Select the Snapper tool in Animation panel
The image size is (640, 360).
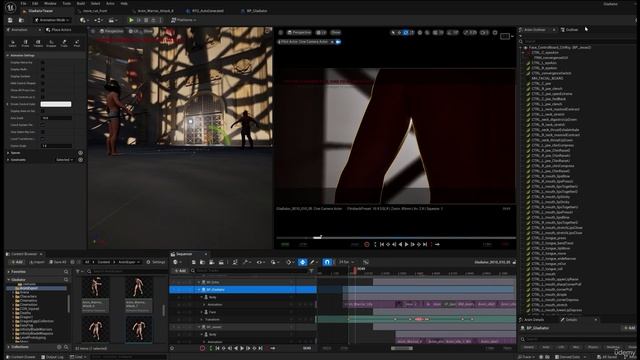[x=51, y=43]
